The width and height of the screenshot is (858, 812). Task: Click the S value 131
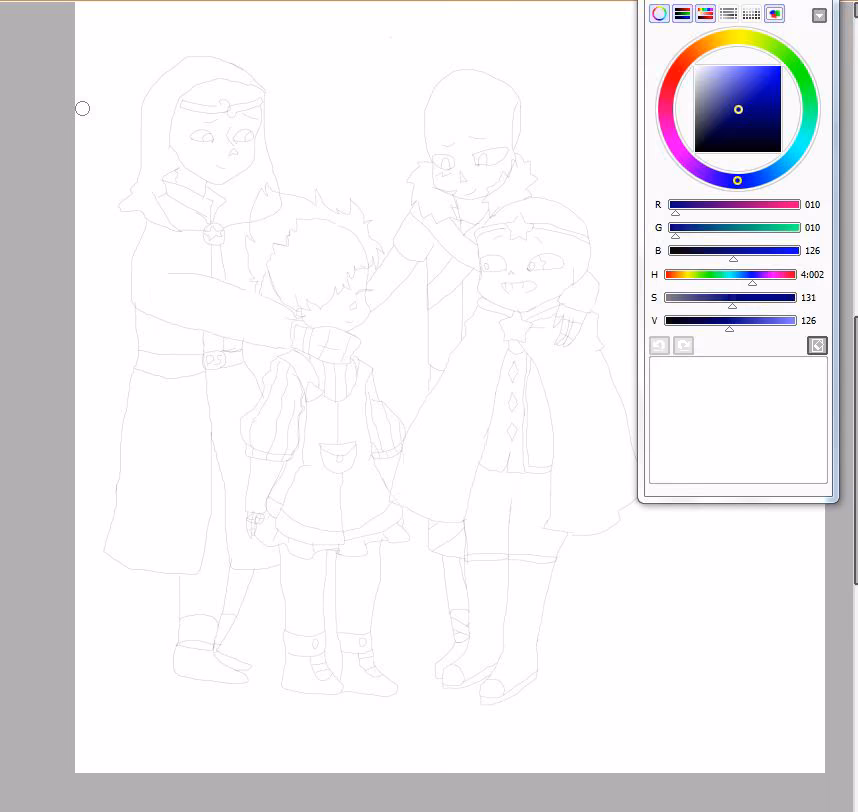coord(808,298)
